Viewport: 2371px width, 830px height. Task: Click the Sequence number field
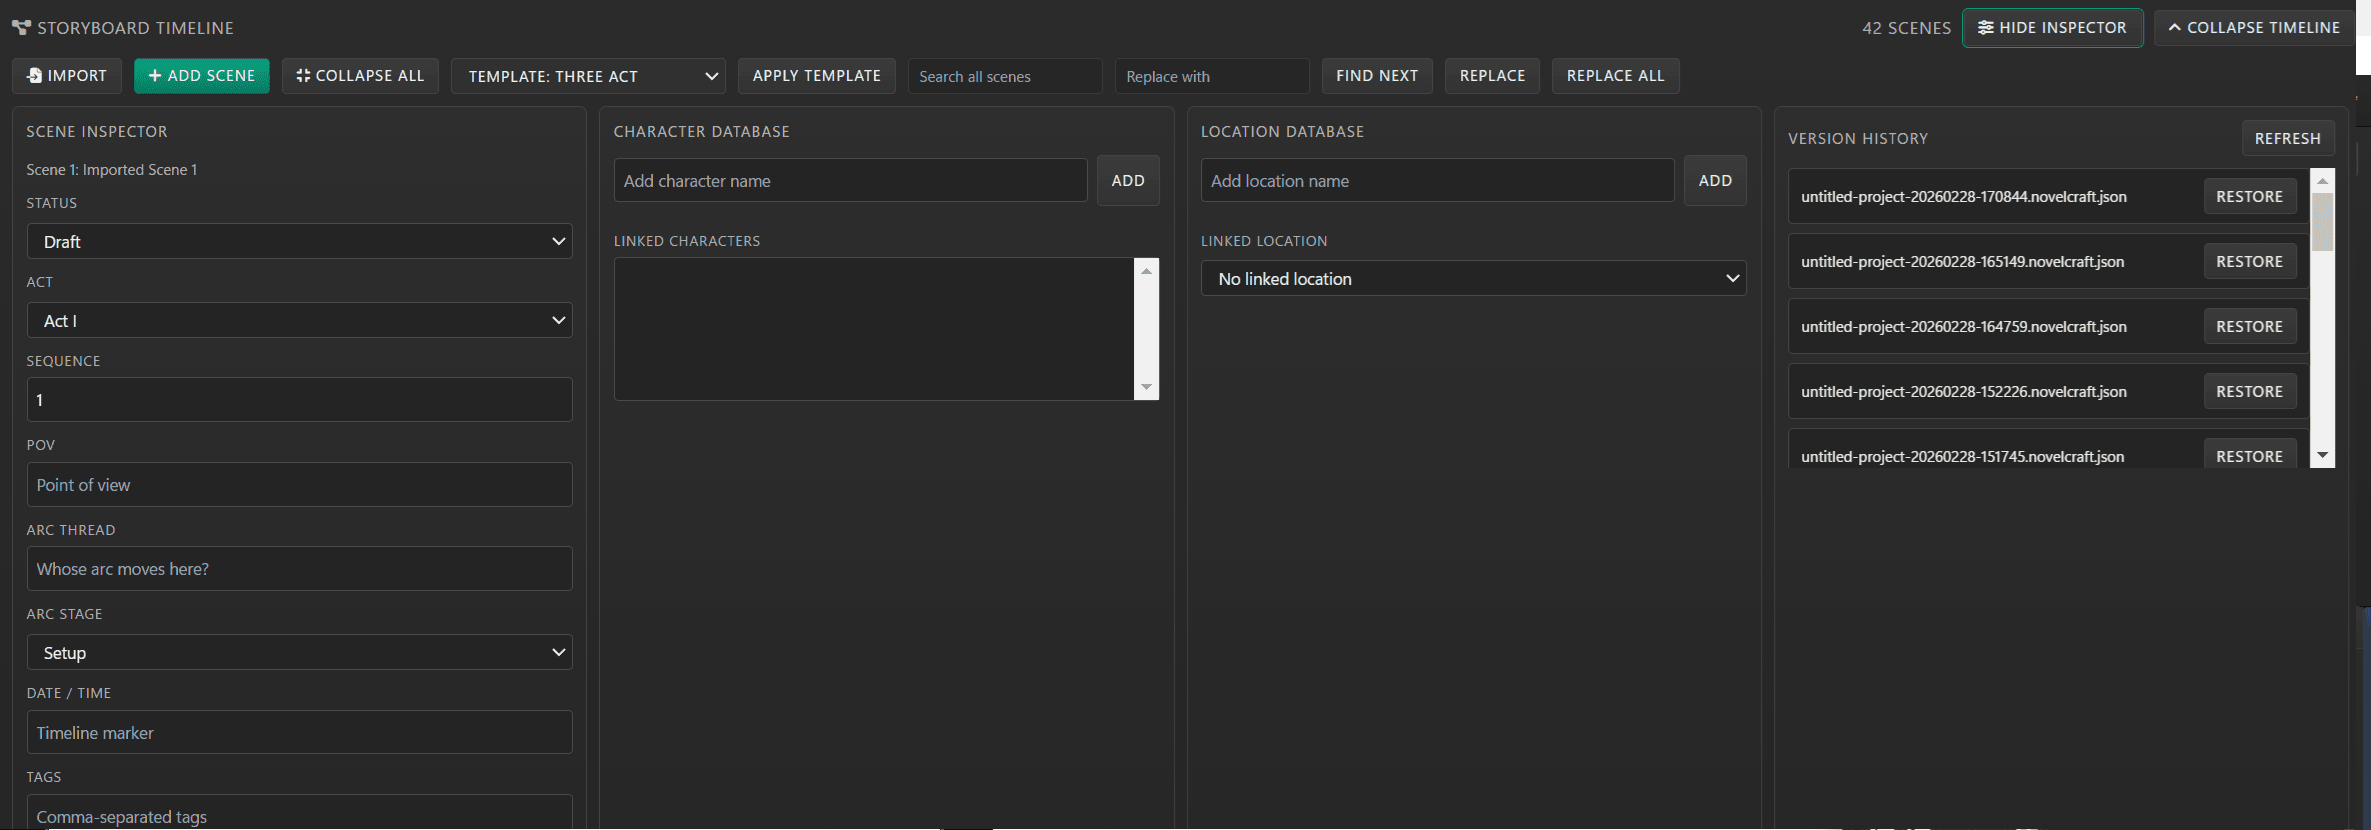click(x=299, y=399)
